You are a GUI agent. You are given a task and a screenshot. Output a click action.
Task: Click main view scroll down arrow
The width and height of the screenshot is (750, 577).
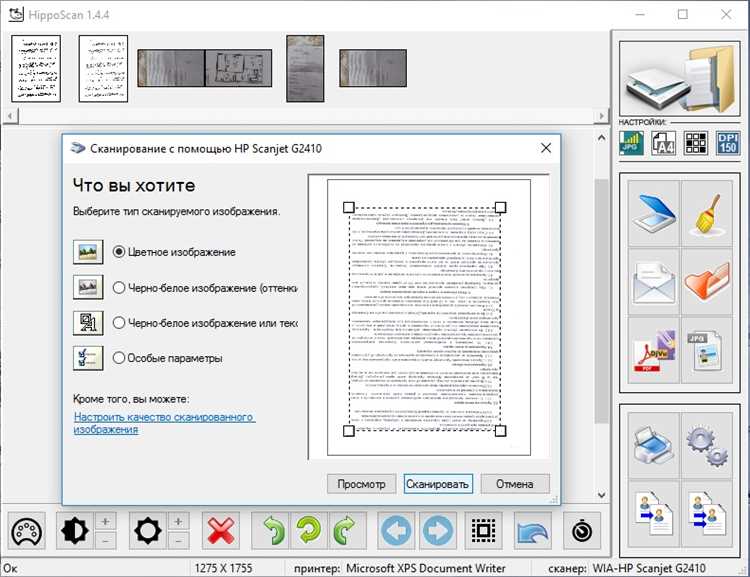[601, 495]
